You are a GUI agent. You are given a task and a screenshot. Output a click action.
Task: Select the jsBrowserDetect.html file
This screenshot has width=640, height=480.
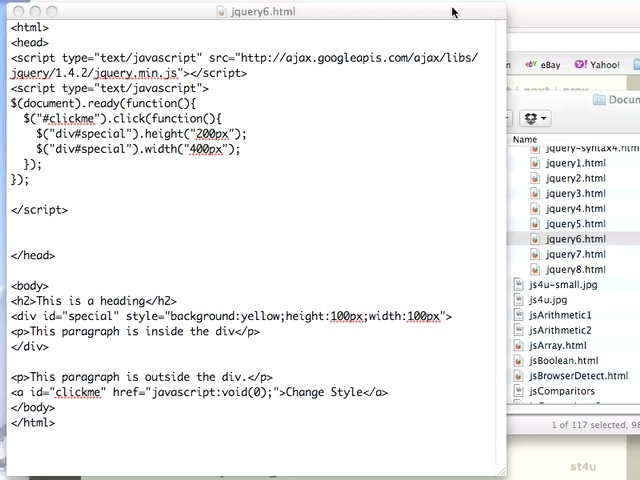(578, 376)
